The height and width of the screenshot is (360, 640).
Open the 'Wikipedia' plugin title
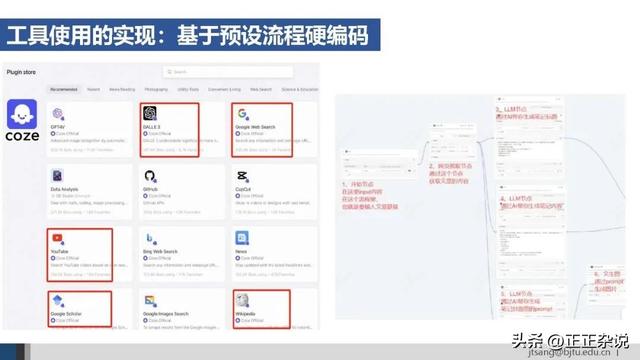point(245,314)
